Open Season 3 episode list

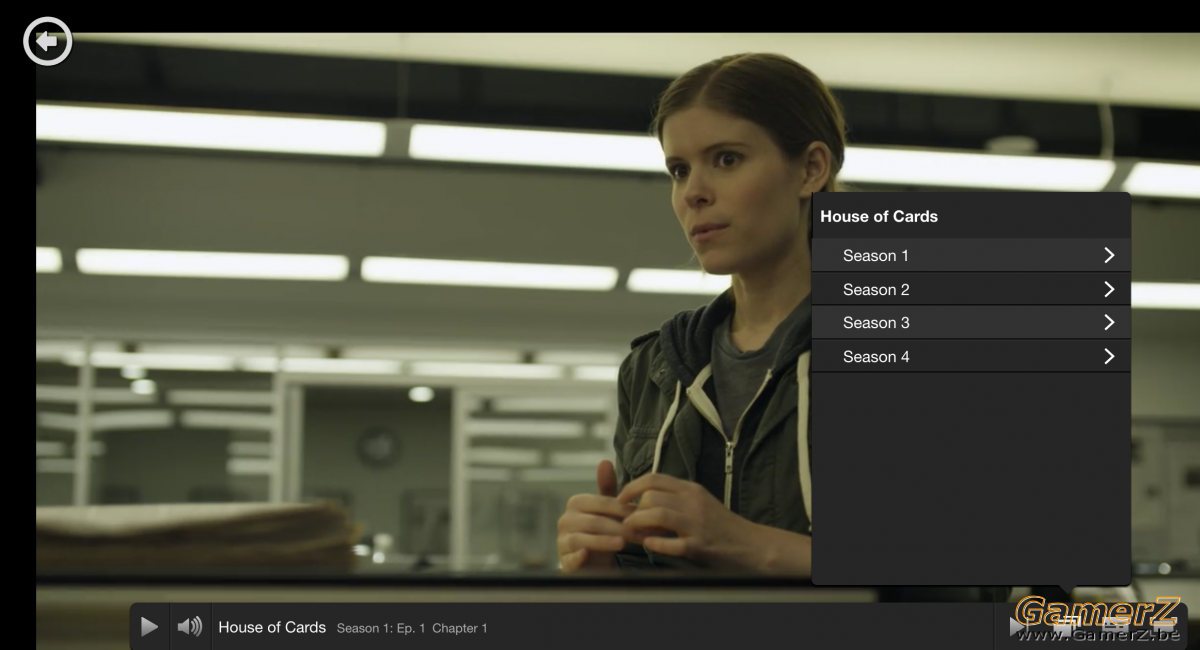click(x=971, y=322)
